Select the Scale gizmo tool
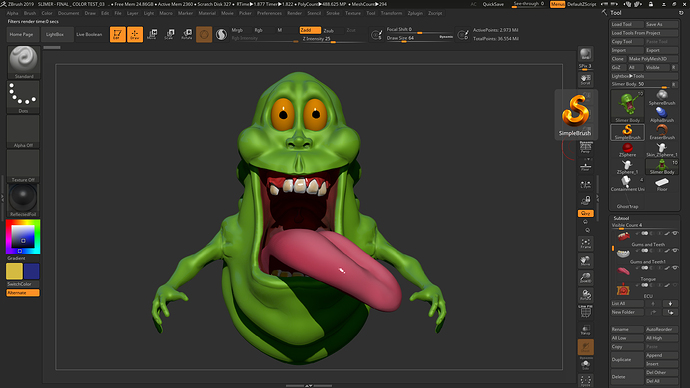This screenshot has height=388, width=690. [169, 34]
